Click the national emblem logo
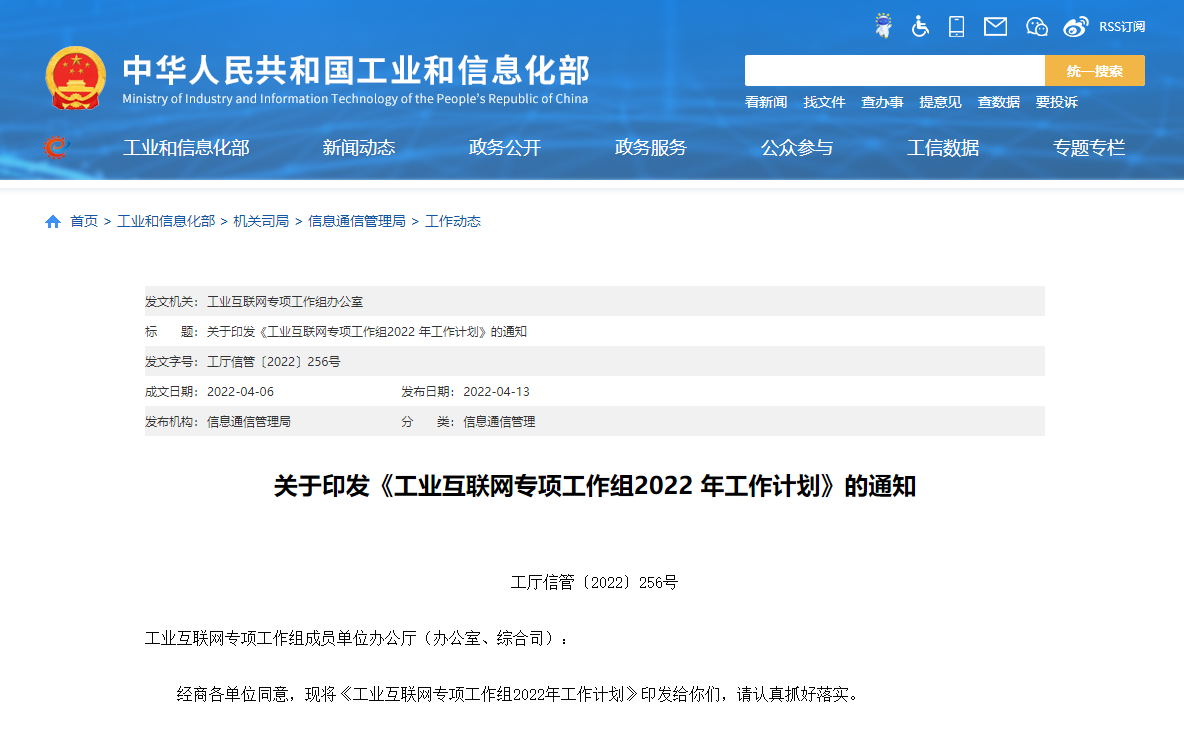 pyautogui.click(x=76, y=79)
